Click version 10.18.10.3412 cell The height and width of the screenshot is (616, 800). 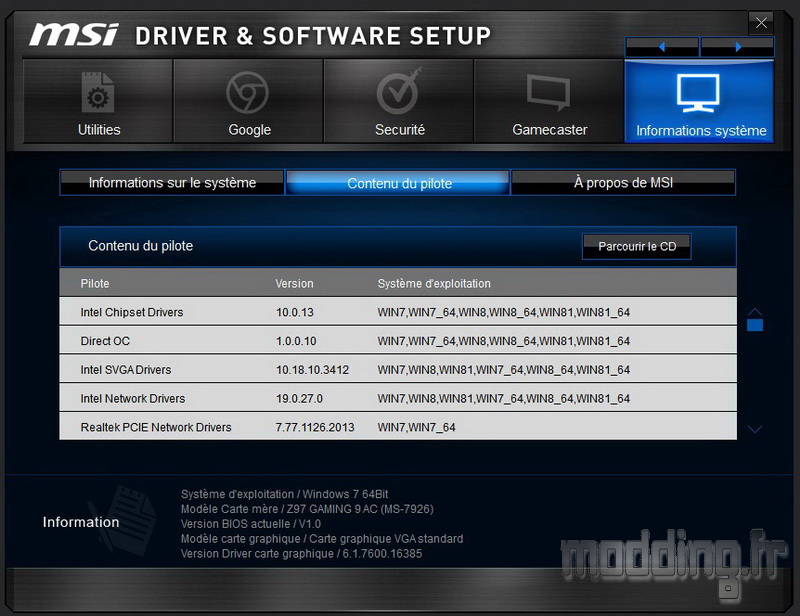[312, 369]
